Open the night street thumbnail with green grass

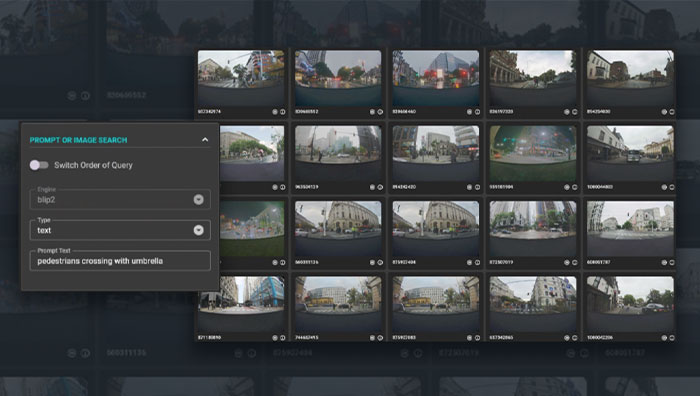[533, 154]
